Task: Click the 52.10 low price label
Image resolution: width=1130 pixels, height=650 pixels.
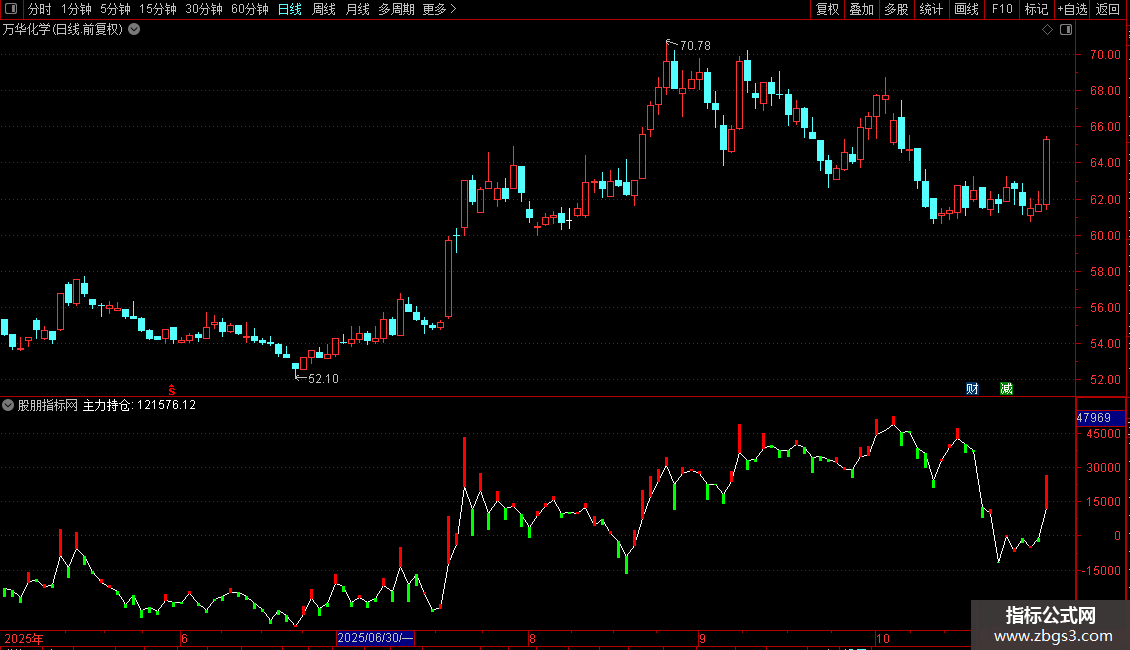Action: pyautogui.click(x=323, y=378)
